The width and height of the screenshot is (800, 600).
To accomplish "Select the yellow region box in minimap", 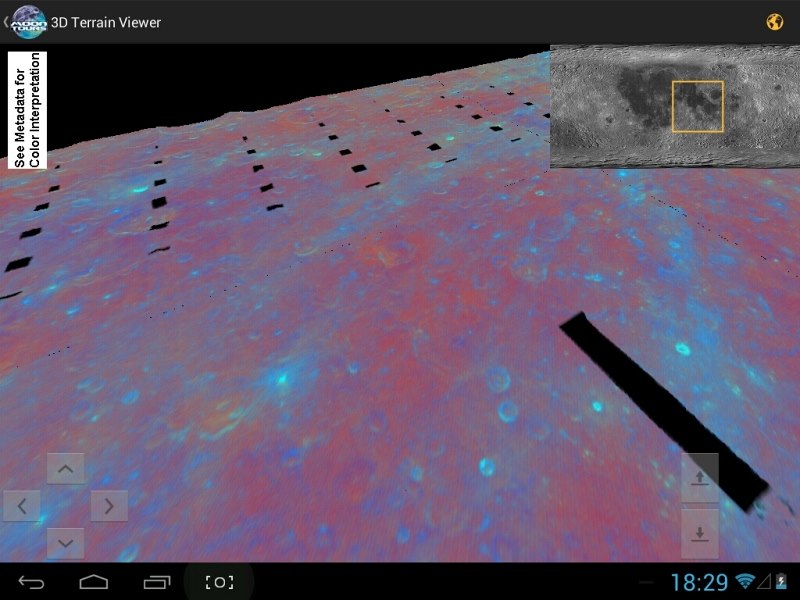I will (x=697, y=107).
